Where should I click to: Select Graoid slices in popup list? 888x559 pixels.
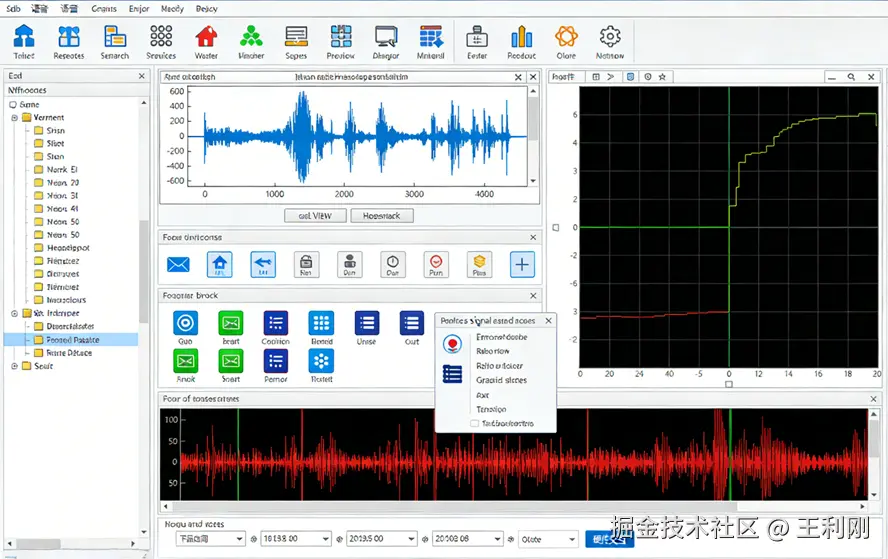[x=501, y=380]
